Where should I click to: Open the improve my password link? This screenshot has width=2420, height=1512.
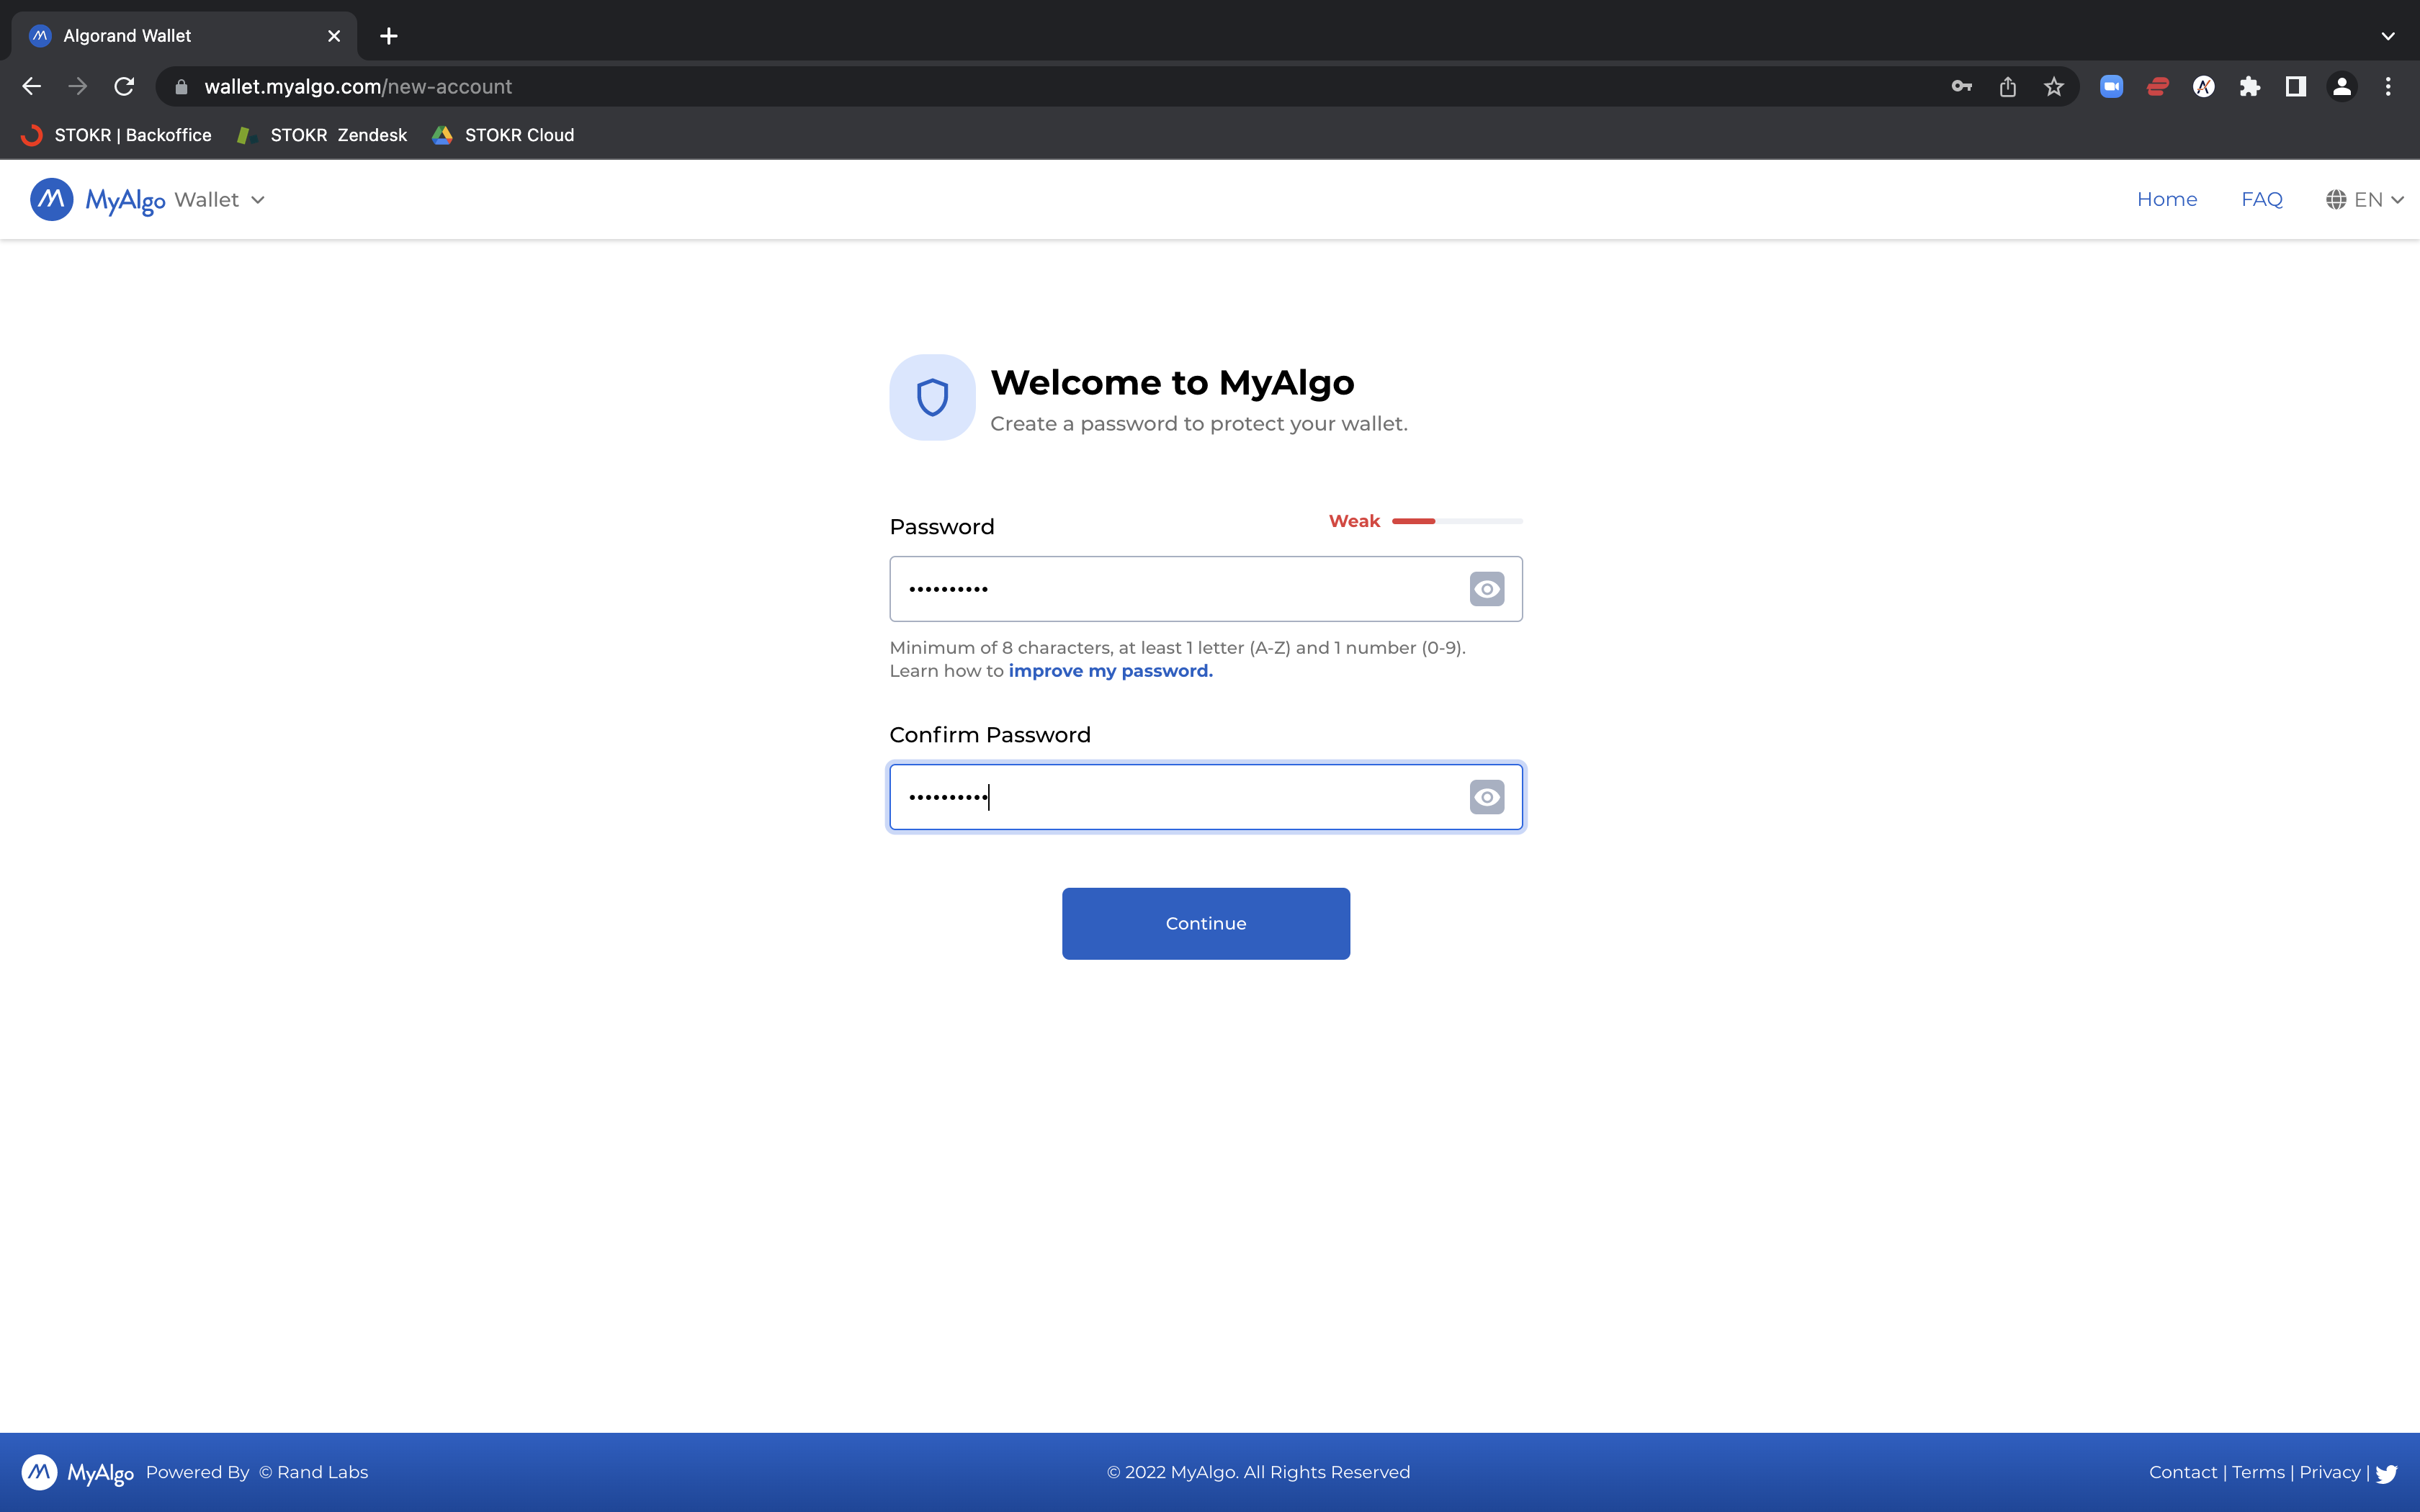point(1110,671)
